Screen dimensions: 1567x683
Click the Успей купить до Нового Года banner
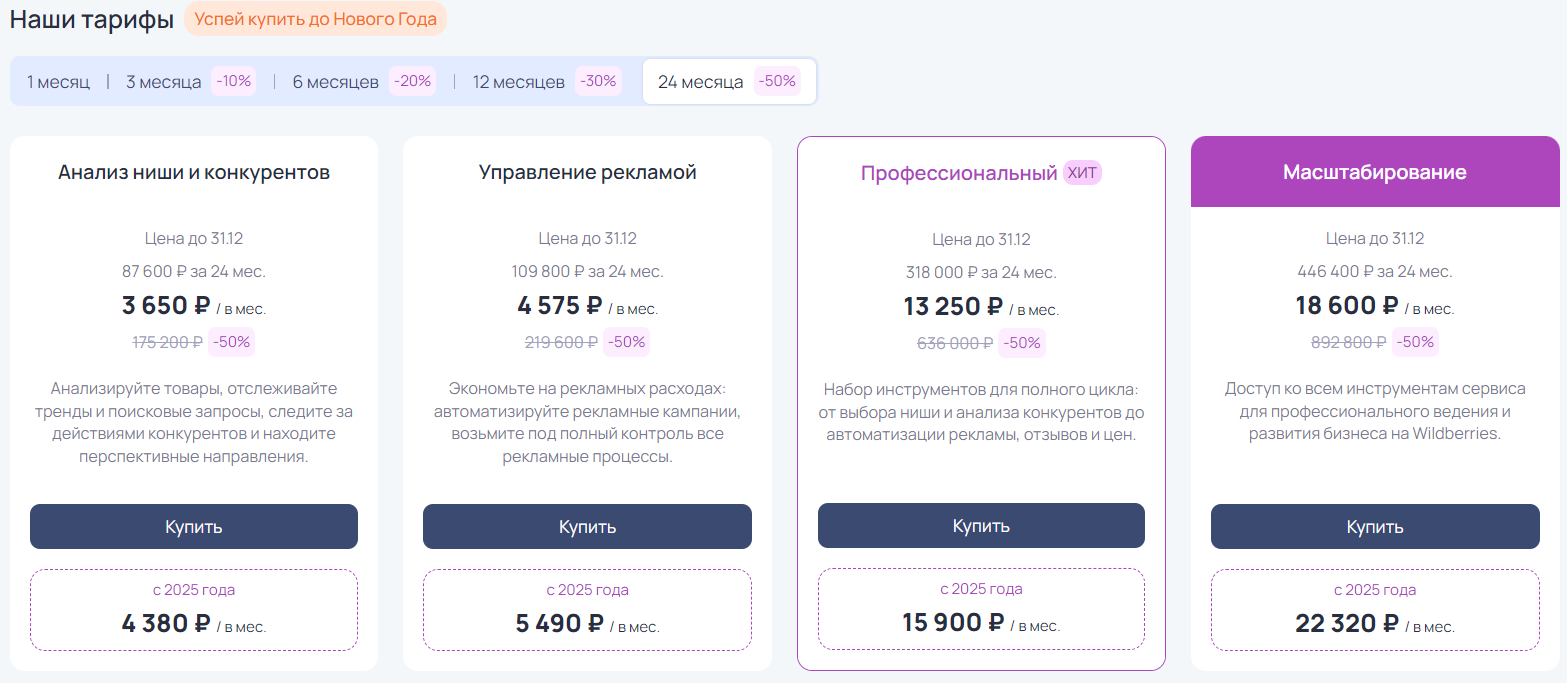pos(314,19)
